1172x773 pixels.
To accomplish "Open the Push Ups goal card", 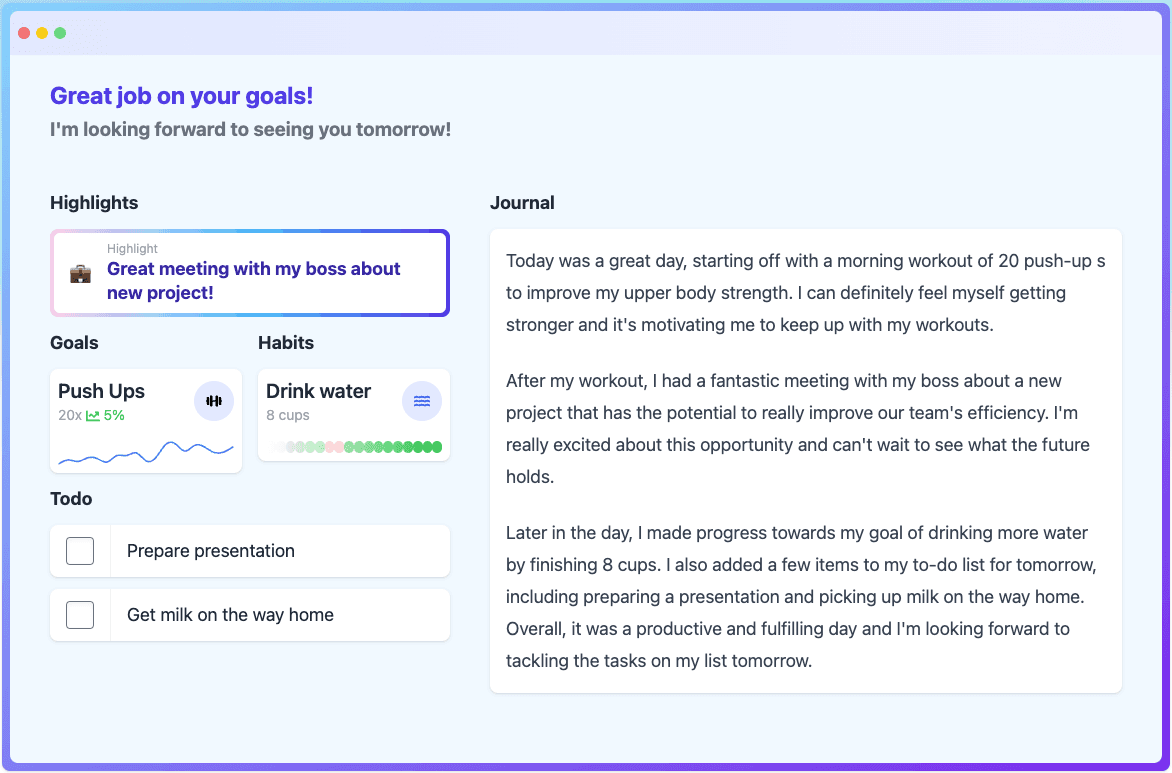I will tap(146, 421).
